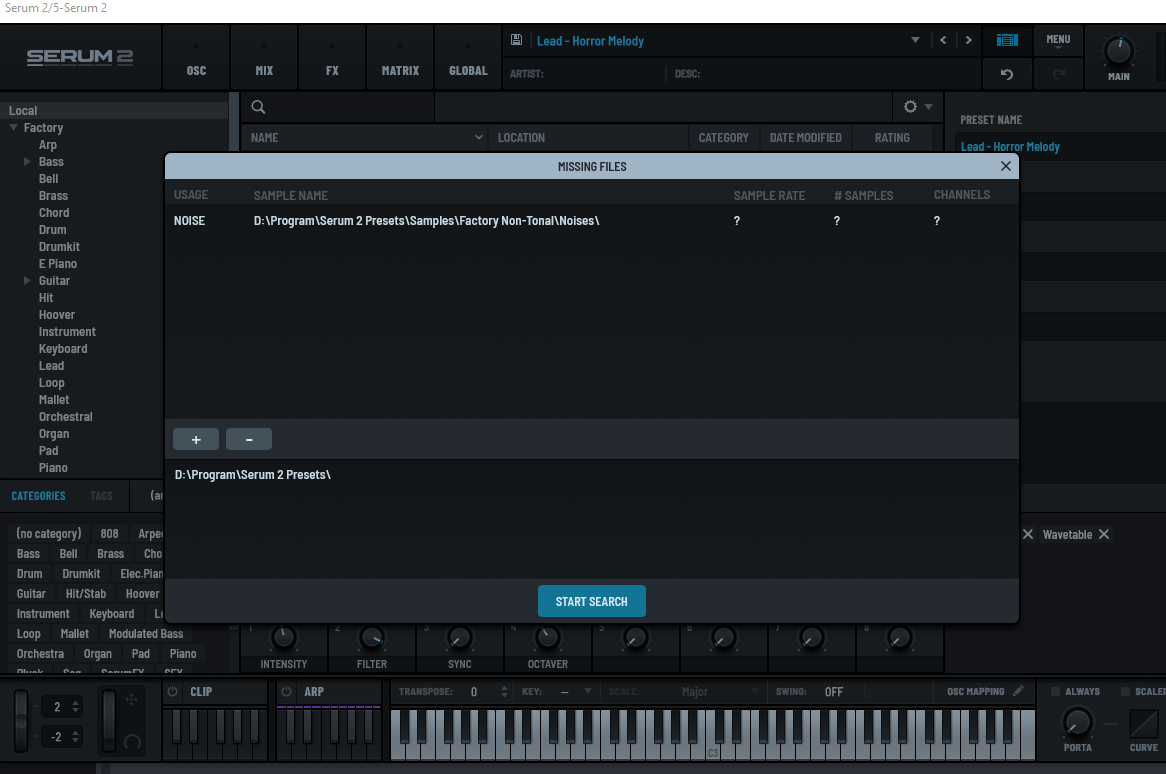Screen dimensions: 1166x774
Task: Open dropdown arrow next to gear
Action: click(x=928, y=107)
